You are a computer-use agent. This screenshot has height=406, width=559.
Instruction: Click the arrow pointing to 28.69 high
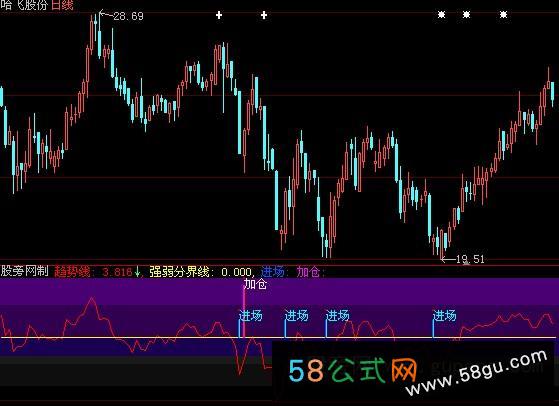106,15
